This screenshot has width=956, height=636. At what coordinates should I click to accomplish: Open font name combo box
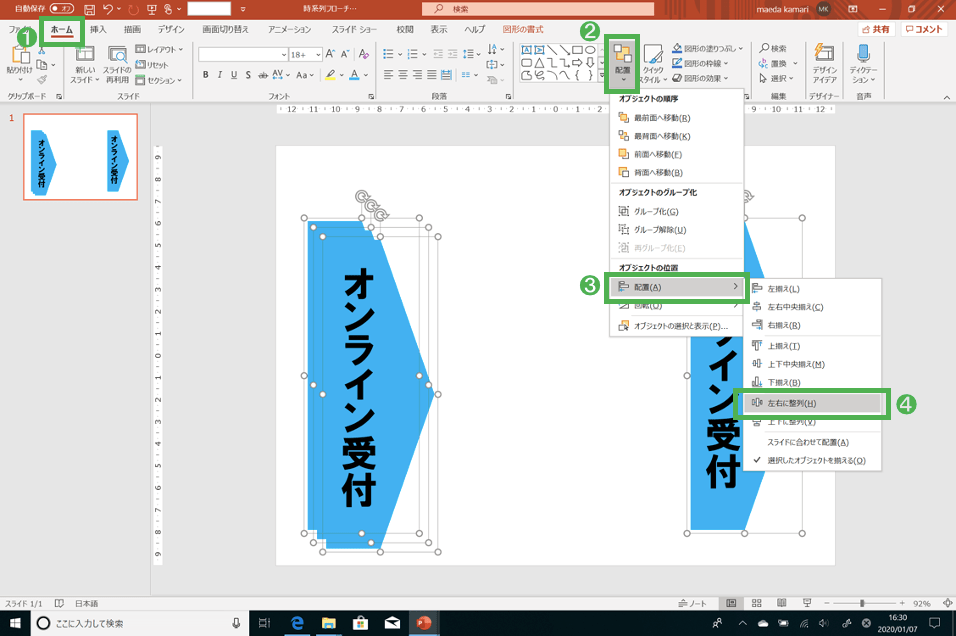[243, 54]
